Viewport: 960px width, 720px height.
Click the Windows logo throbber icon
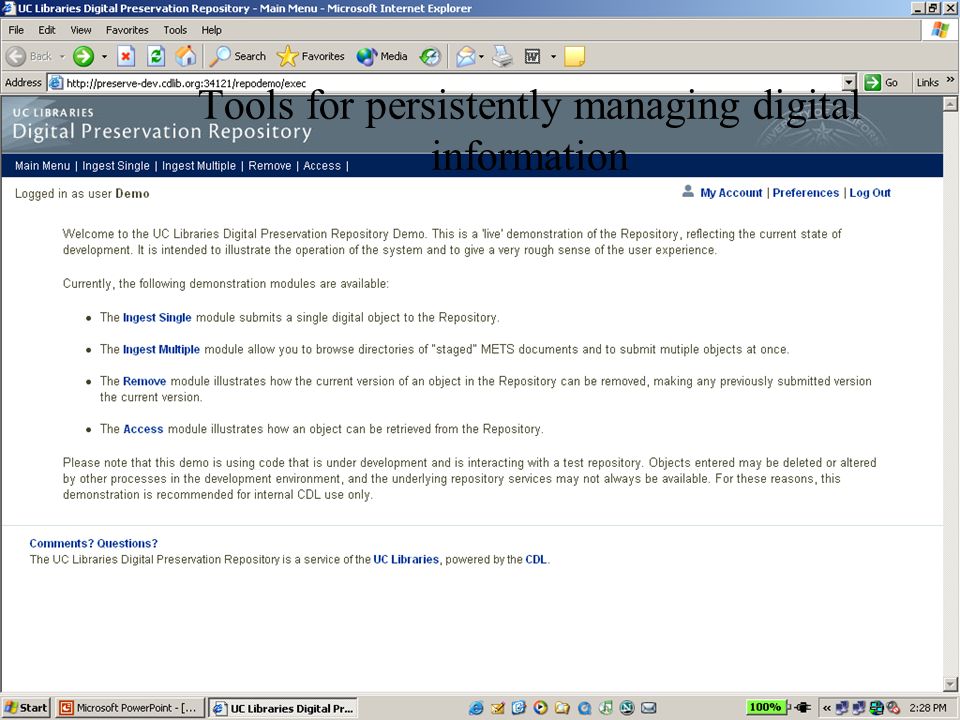(x=940, y=30)
